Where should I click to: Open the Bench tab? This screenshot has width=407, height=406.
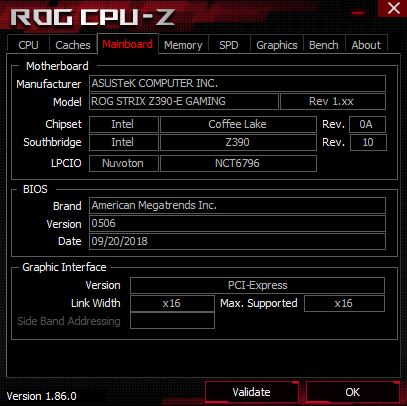324,45
